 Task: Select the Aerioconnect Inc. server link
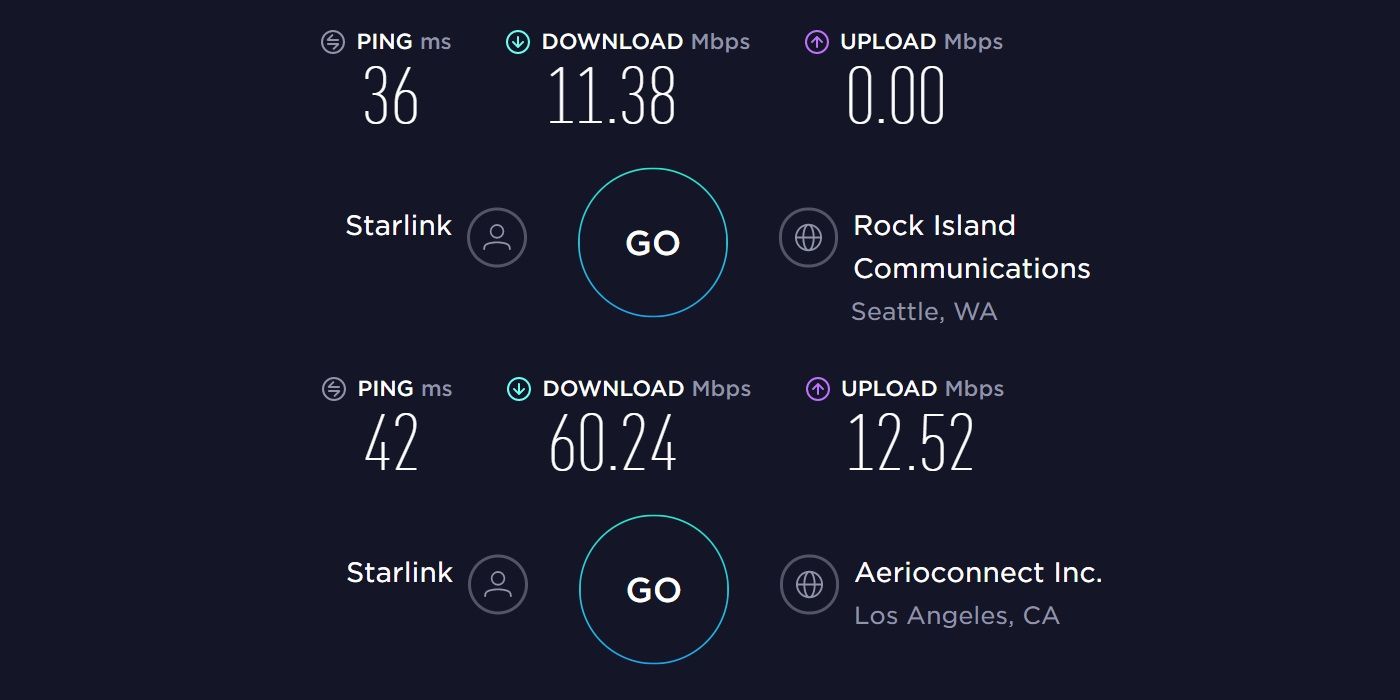pyautogui.click(x=977, y=572)
